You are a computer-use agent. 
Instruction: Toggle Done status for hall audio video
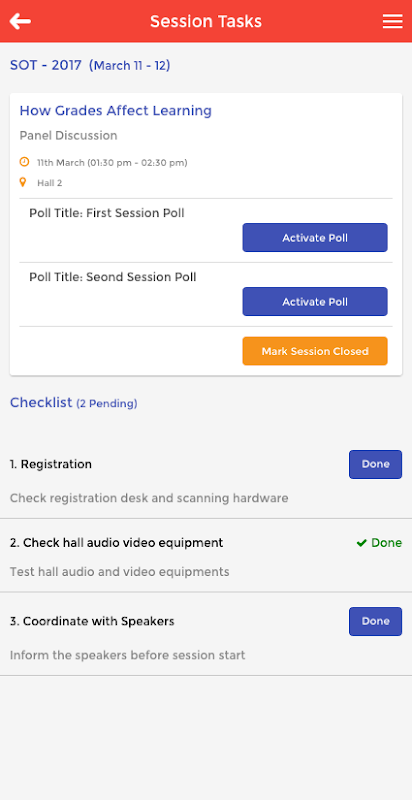pyautogui.click(x=379, y=543)
